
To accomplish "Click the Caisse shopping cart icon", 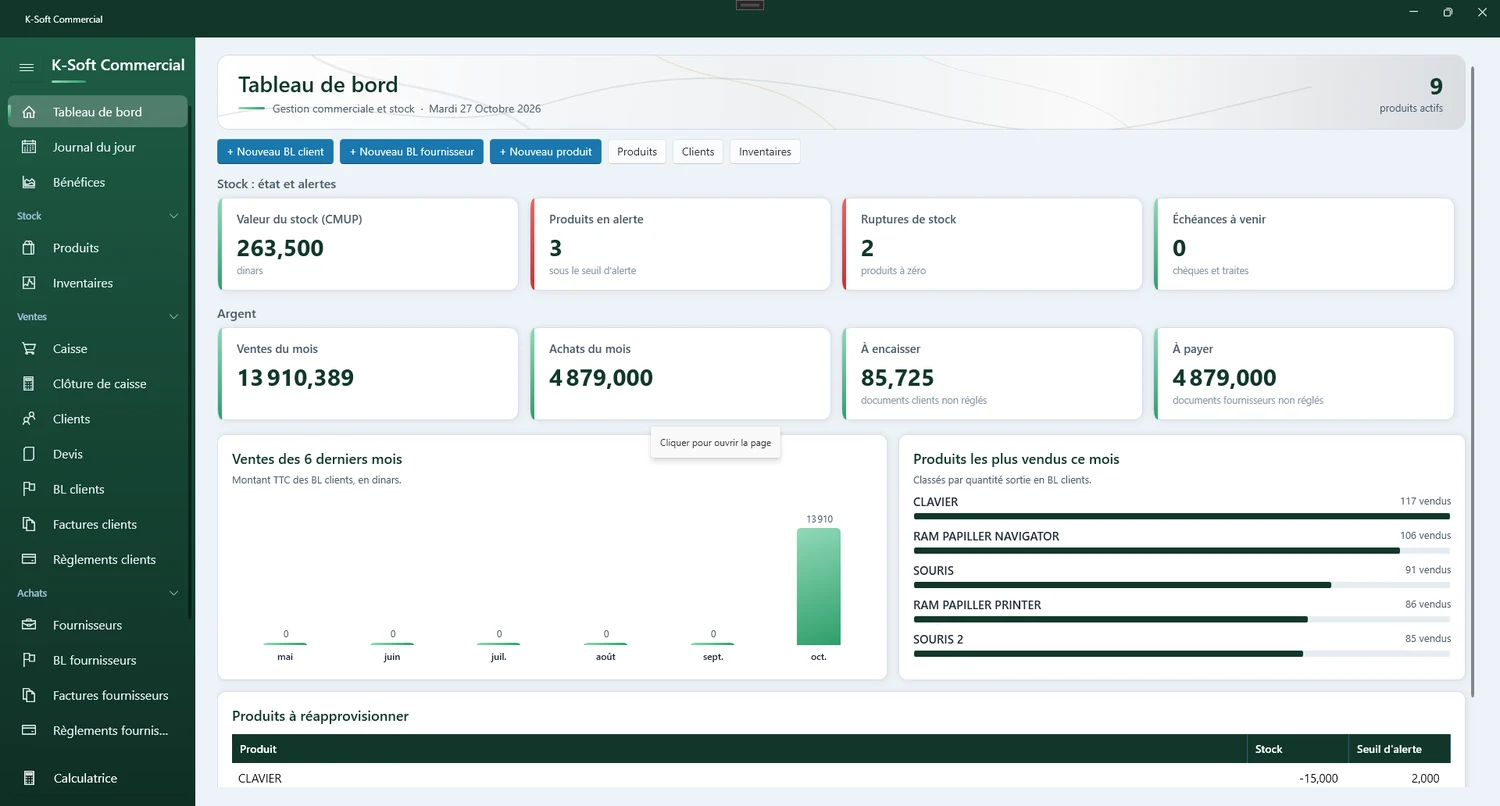I will [29, 349].
